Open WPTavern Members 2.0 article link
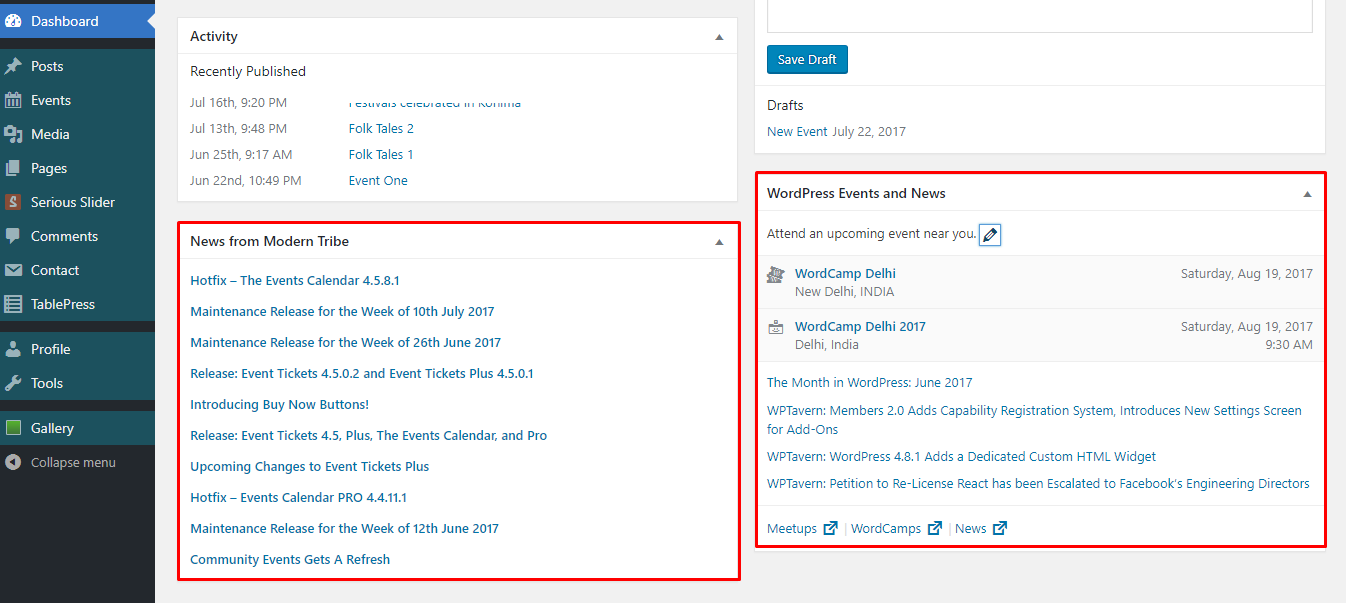This screenshot has width=1346, height=603. (1034, 420)
